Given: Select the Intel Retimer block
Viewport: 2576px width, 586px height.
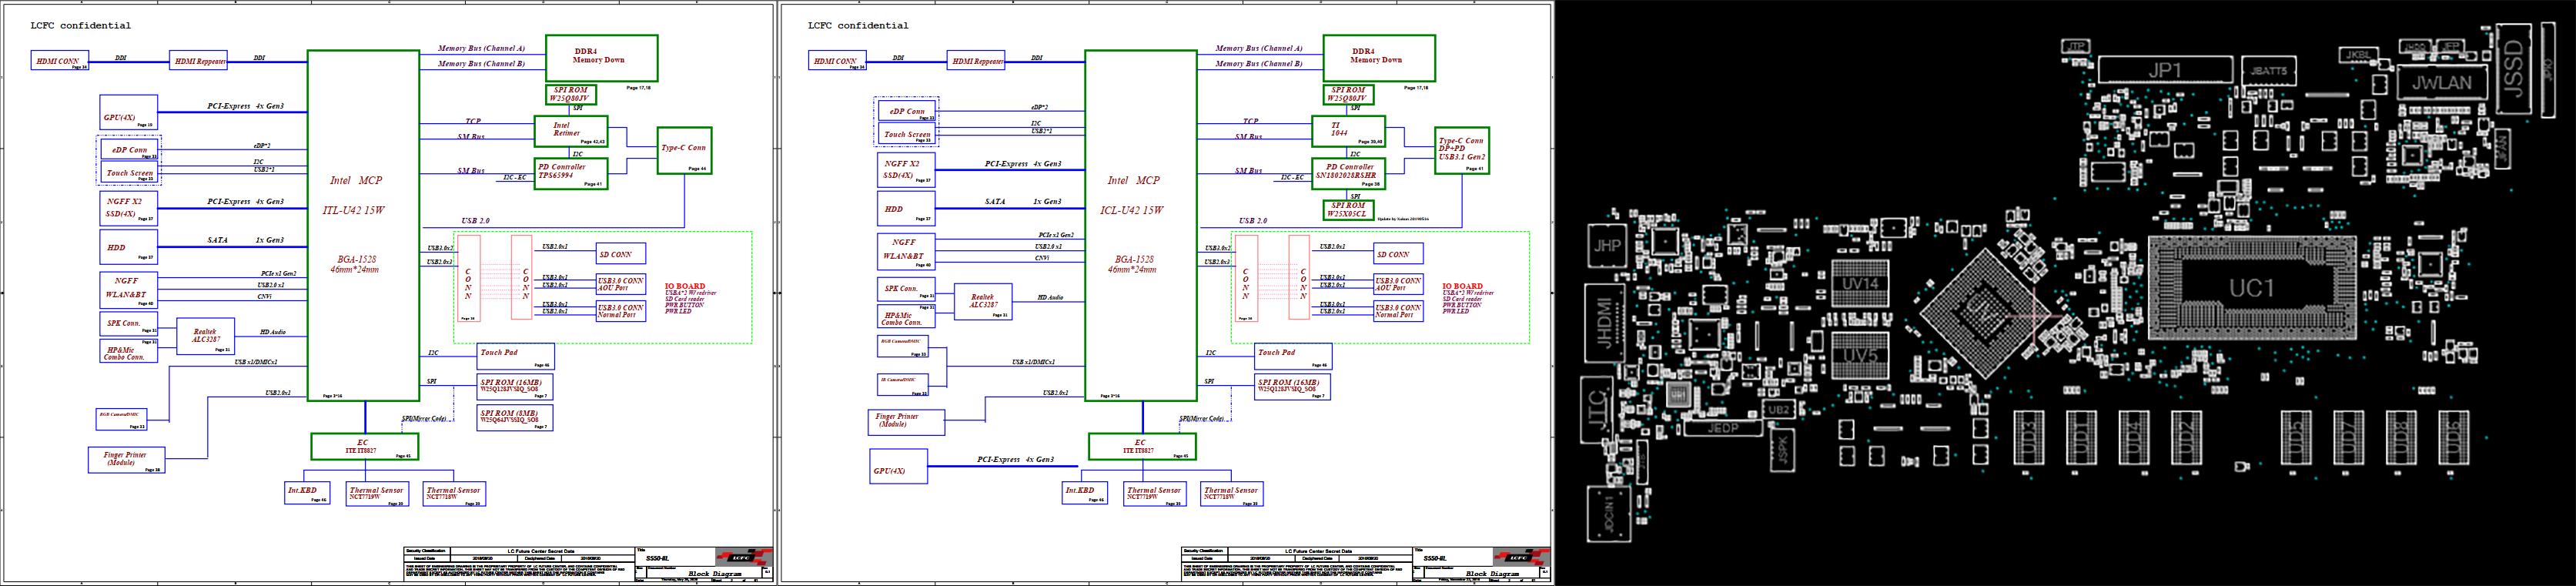Looking at the screenshot, I should click(570, 131).
